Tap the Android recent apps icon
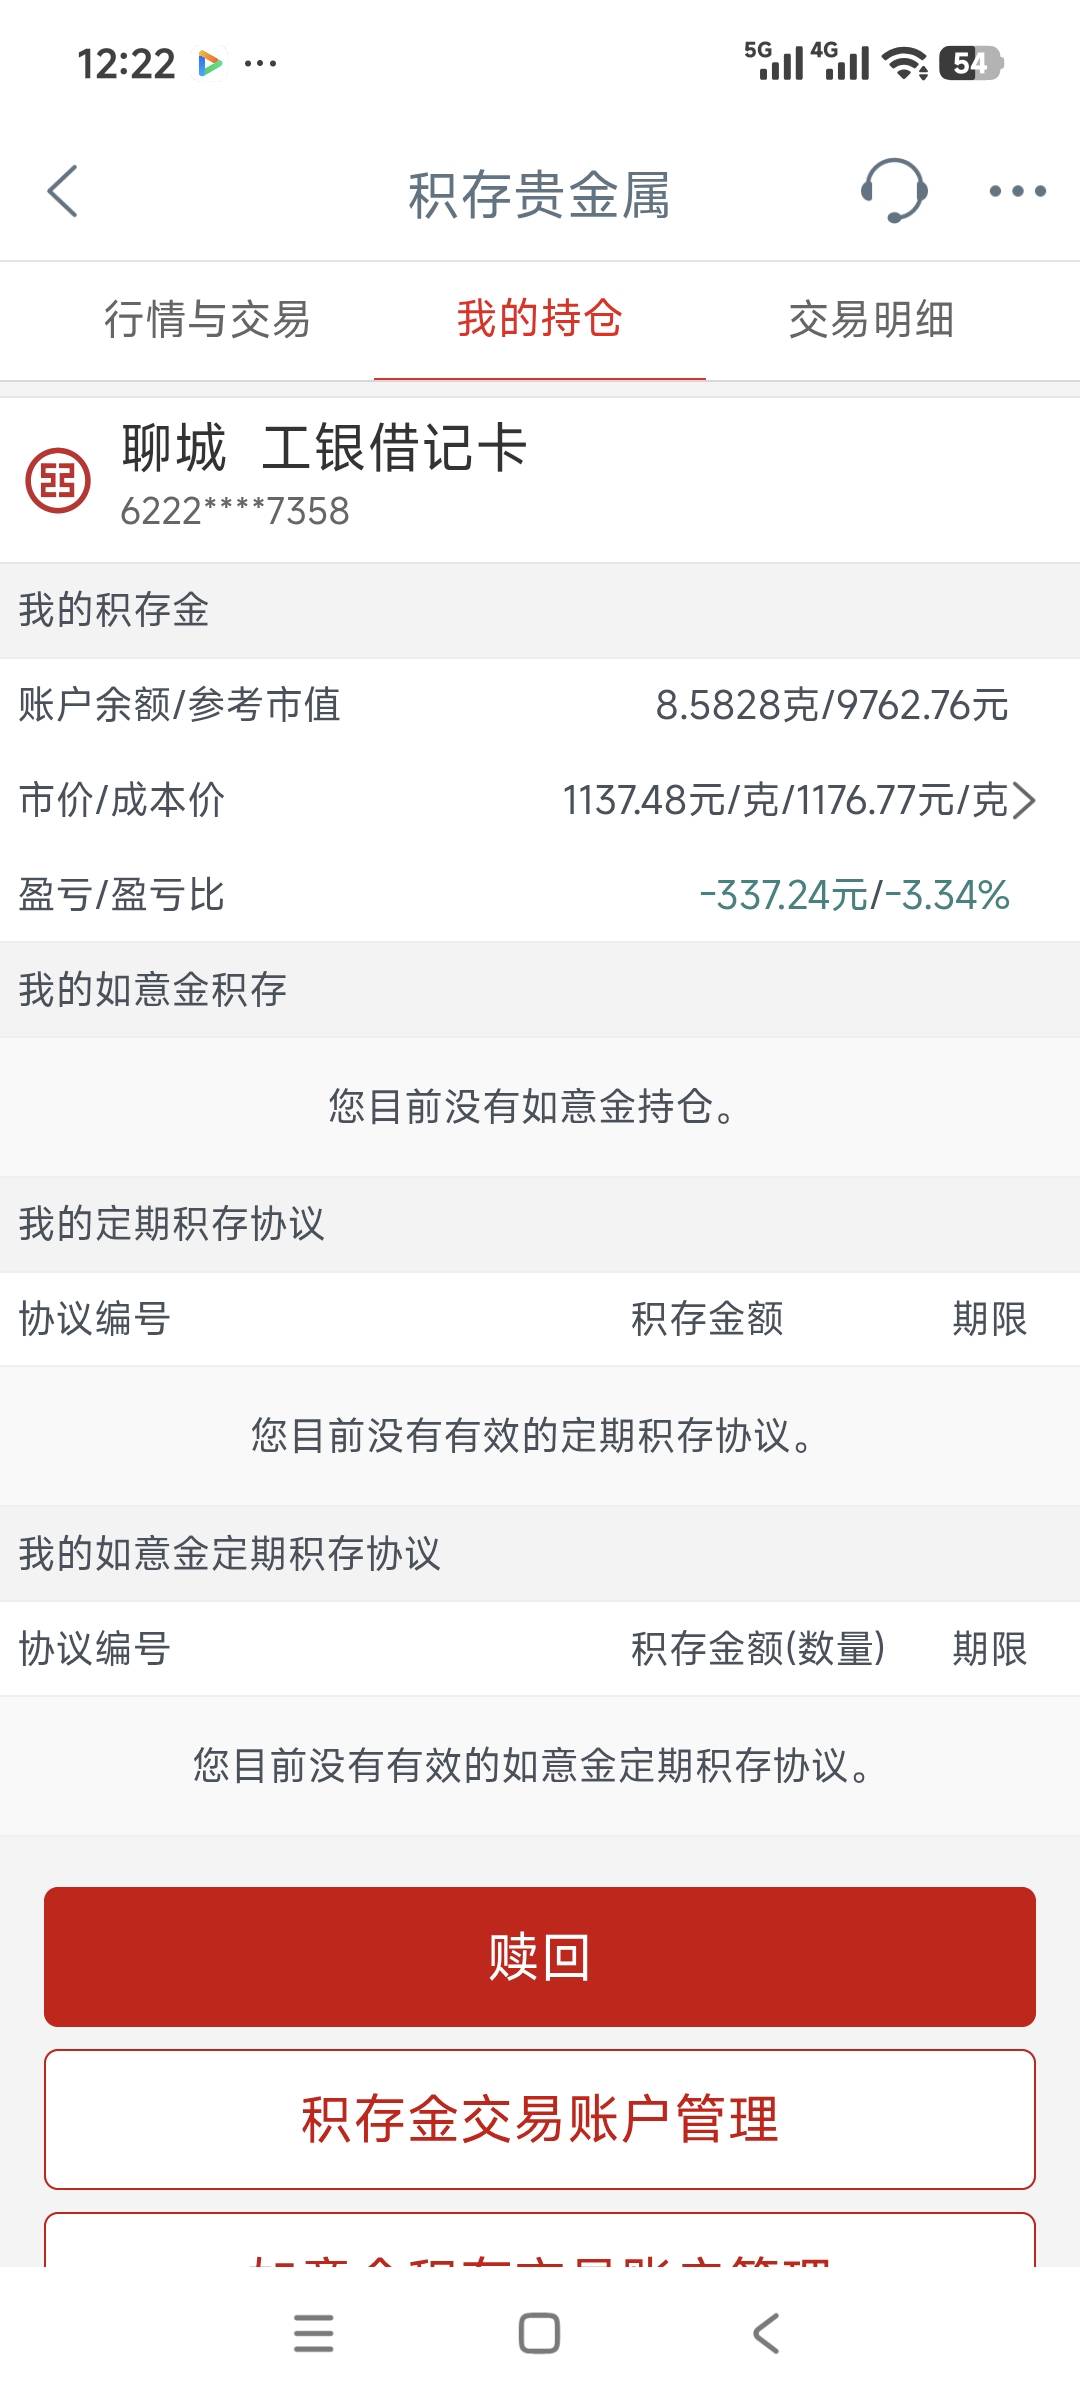This screenshot has width=1080, height=2400. pos(313,2333)
